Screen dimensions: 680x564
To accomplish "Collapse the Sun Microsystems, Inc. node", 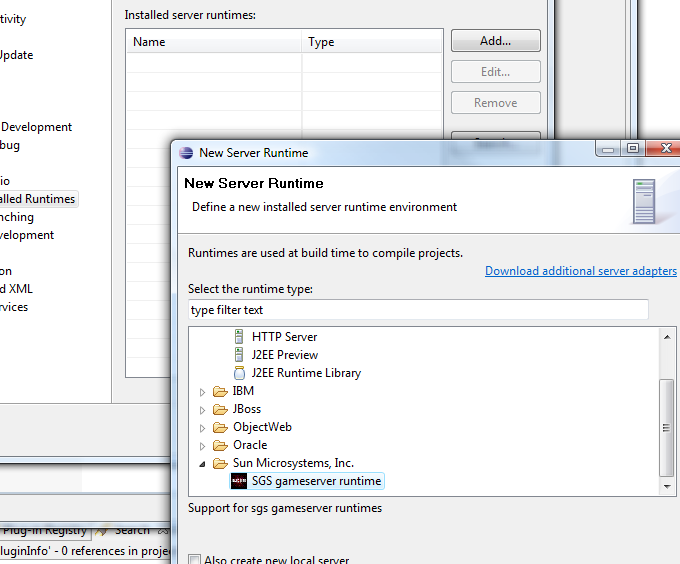I will click(203, 464).
